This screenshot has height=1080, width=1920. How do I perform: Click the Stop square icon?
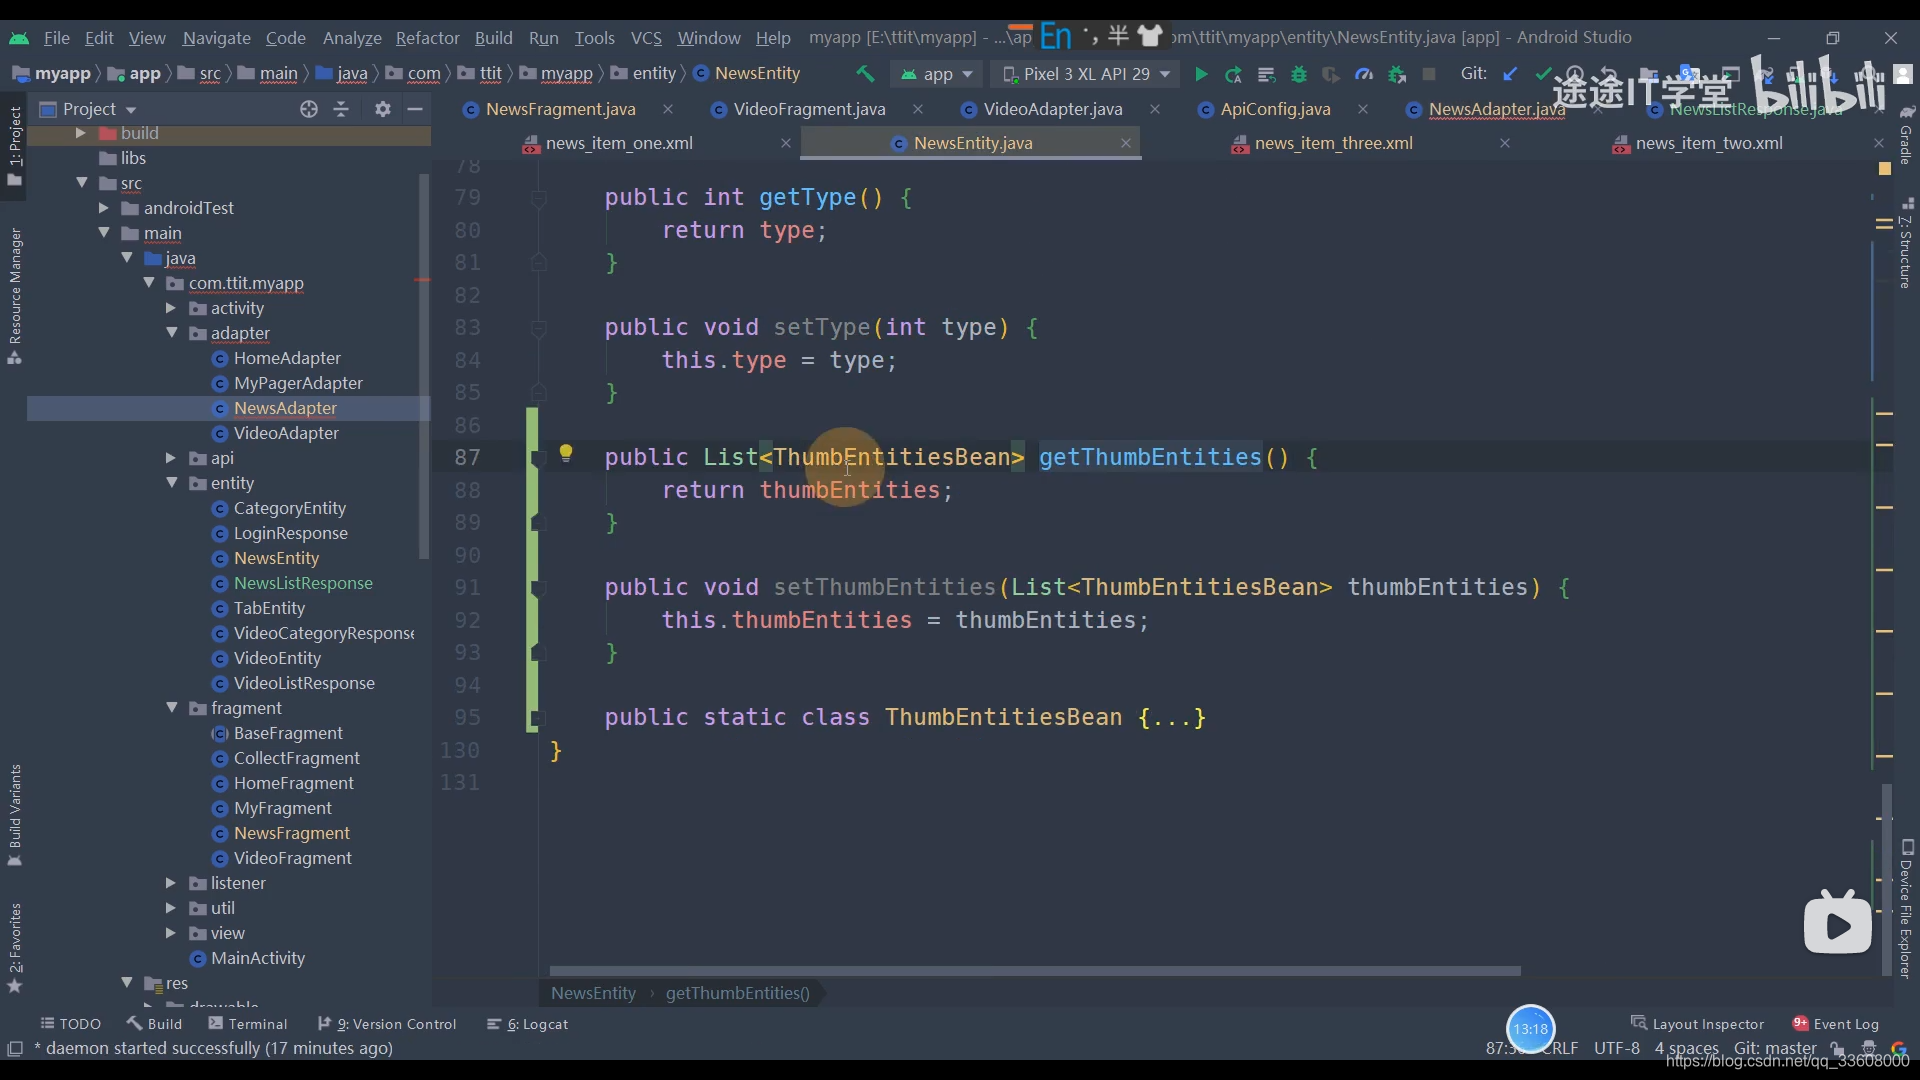pos(1429,74)
